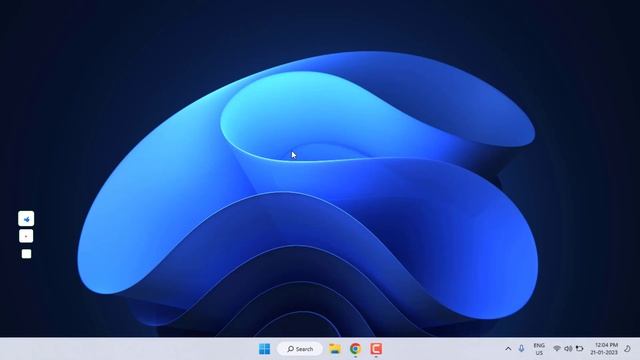Click the moon notification icon by the clock
The image size is (640, 360).
pos(628,349)
